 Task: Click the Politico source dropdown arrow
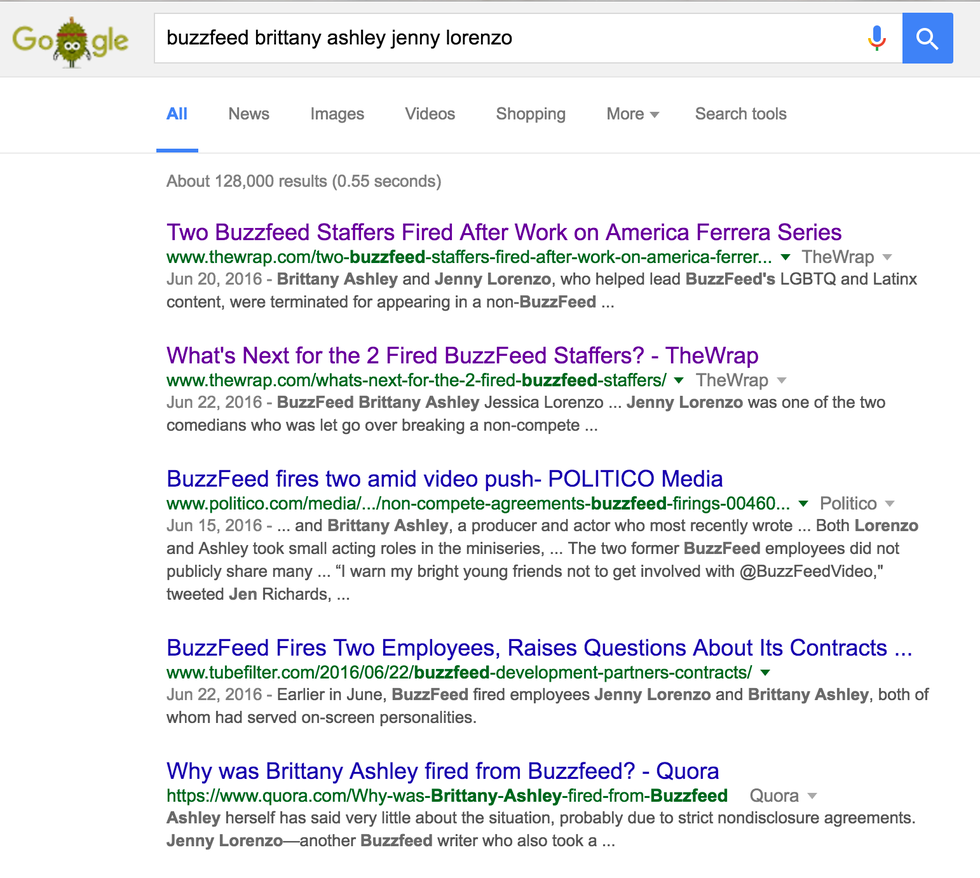(x=890, y=504)
